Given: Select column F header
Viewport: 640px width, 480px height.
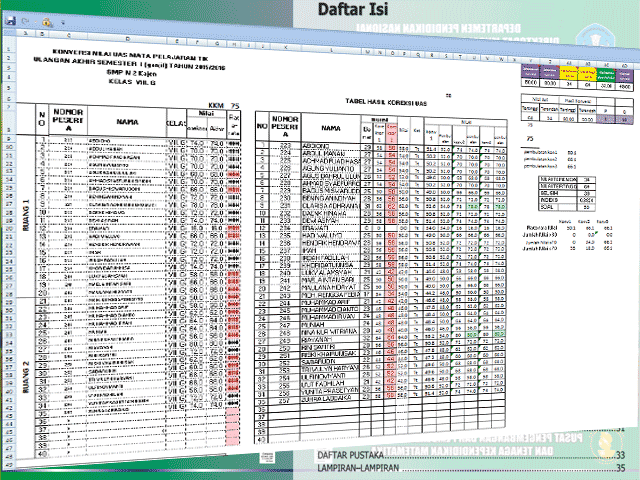Looking at the screenshot, I should tap(198, 42).
